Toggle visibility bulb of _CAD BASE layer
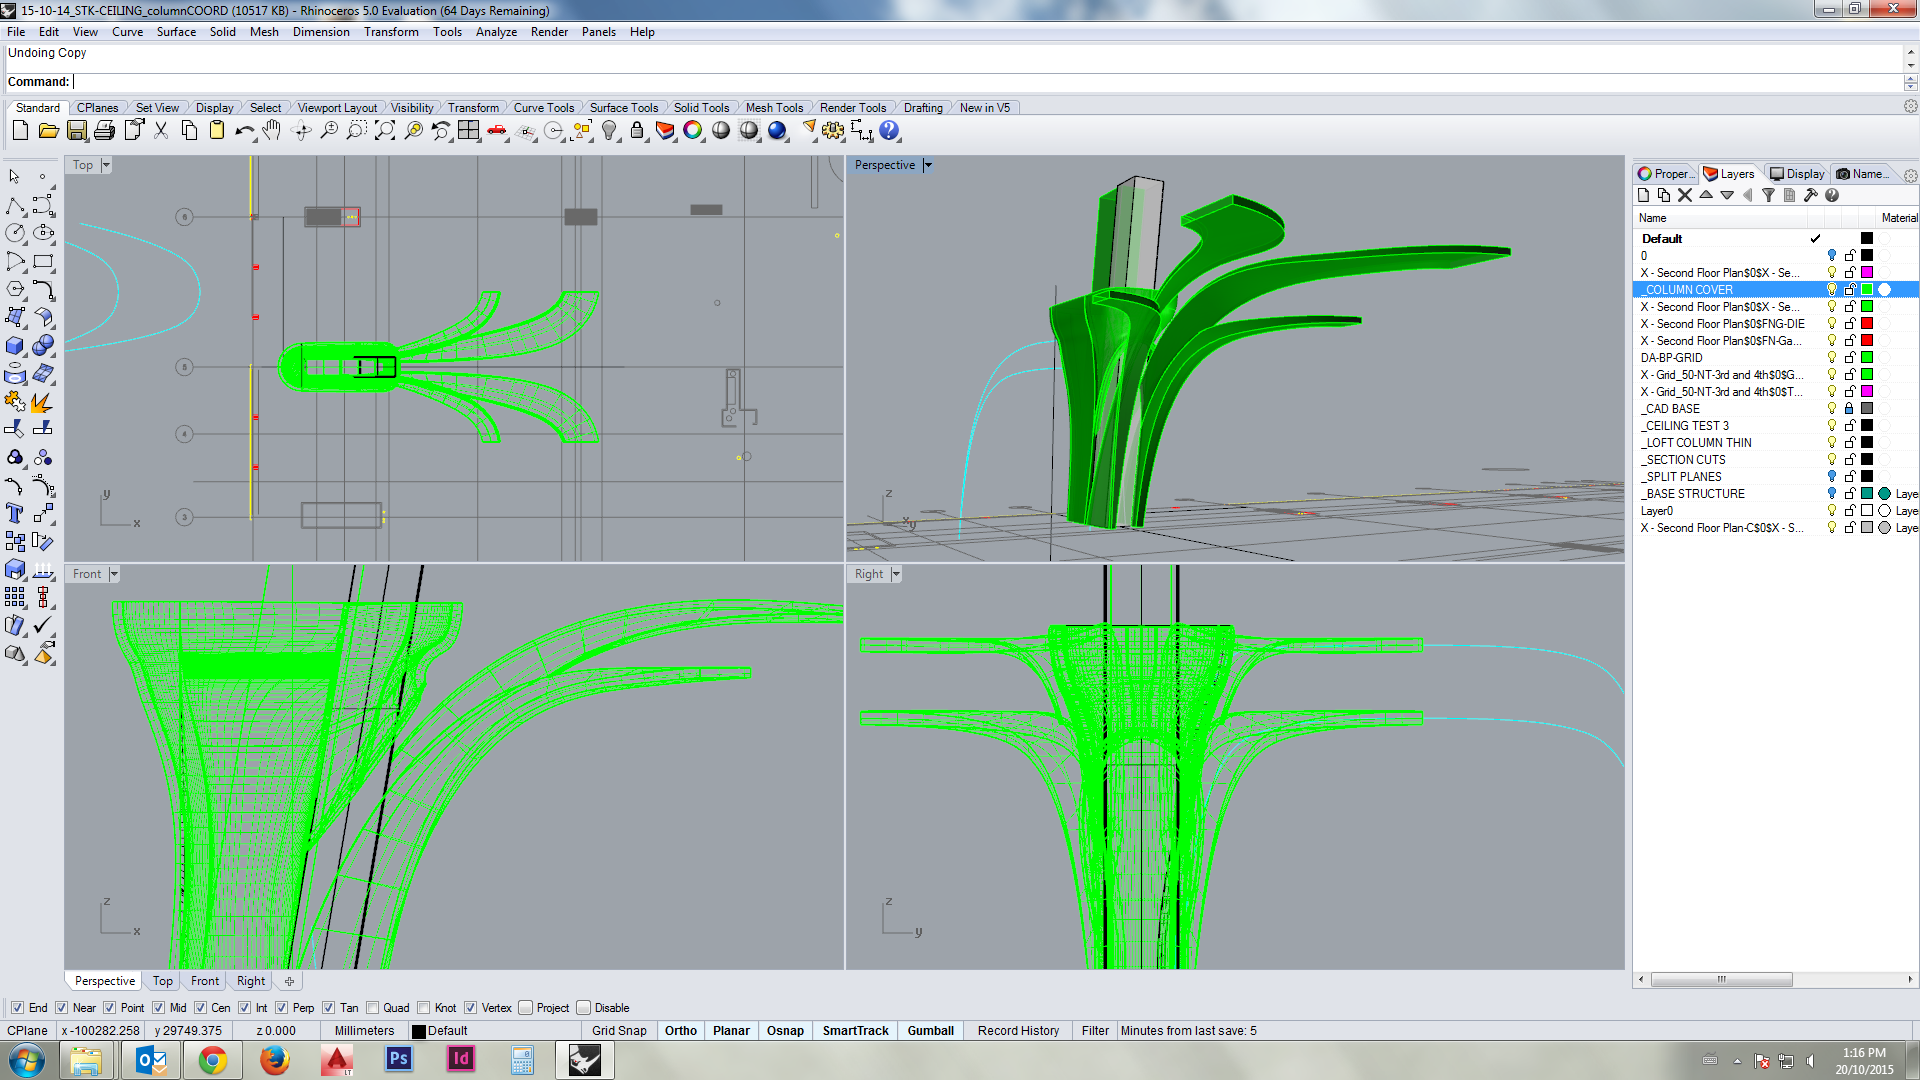 point(1832,409)
